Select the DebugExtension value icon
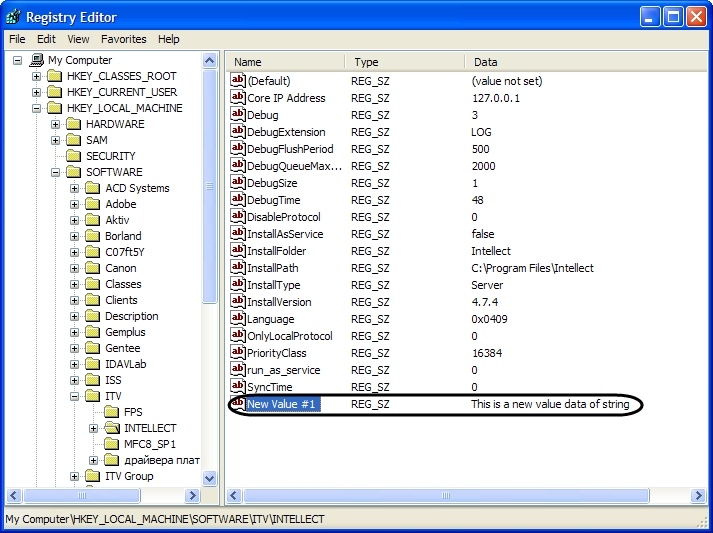The image size is (713, 533). [x=238, y=132]
